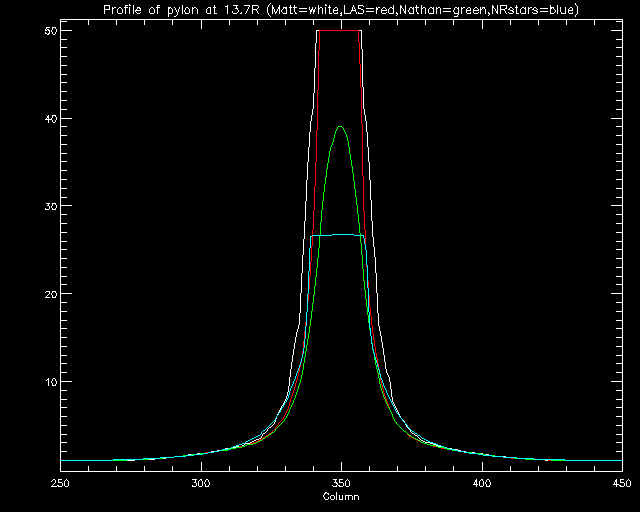Click the y-axis tick label 20

click(x=50, y=294)
